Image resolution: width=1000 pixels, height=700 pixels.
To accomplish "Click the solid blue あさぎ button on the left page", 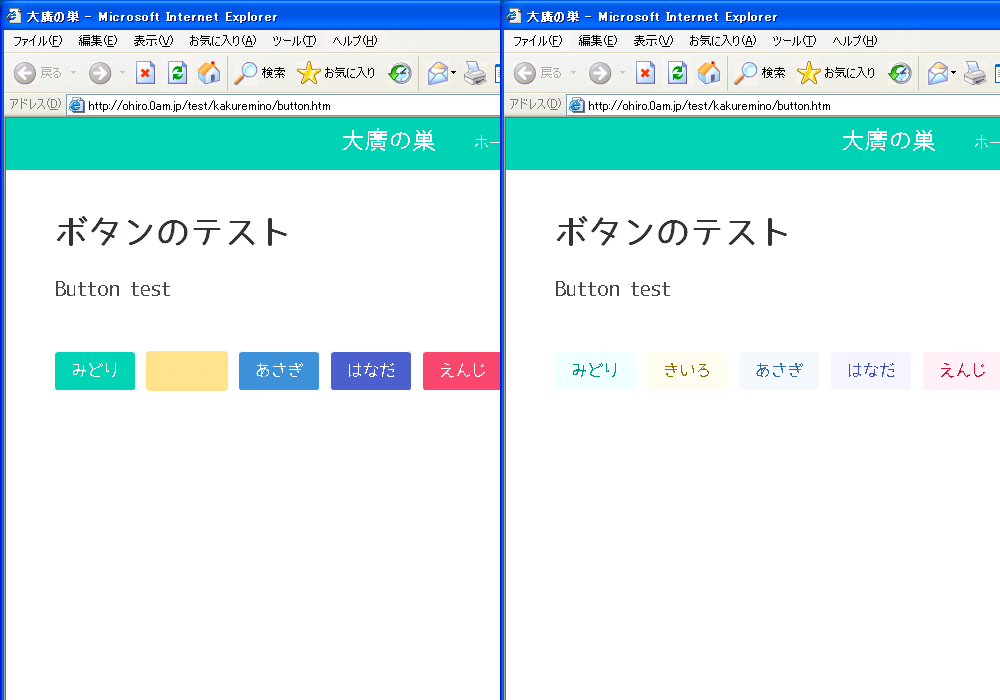I will (279, 371).
